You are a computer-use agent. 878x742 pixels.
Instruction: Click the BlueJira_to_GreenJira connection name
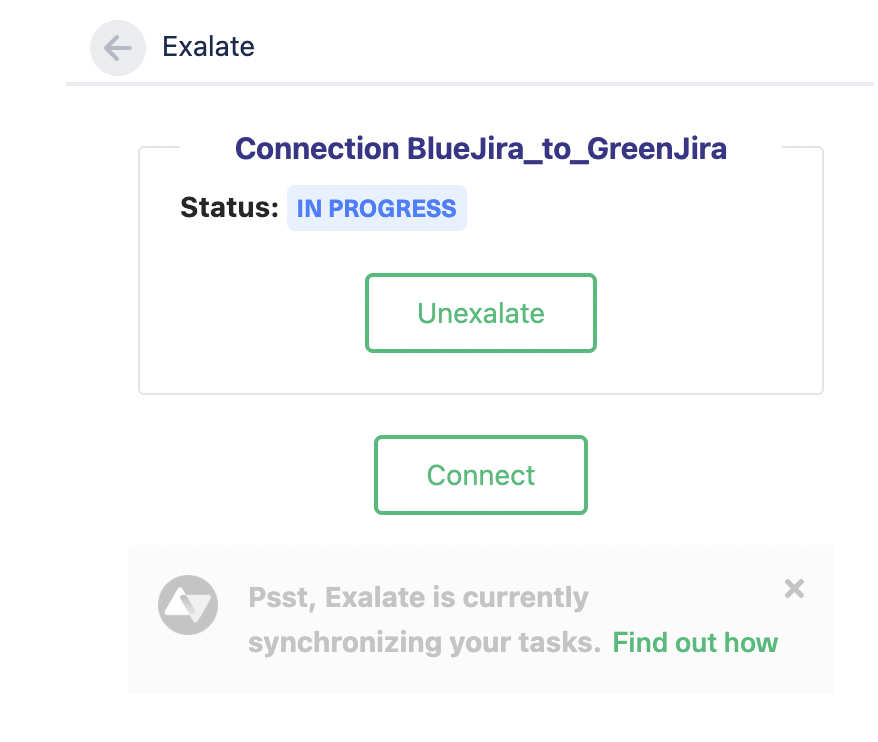coord(567,149)
